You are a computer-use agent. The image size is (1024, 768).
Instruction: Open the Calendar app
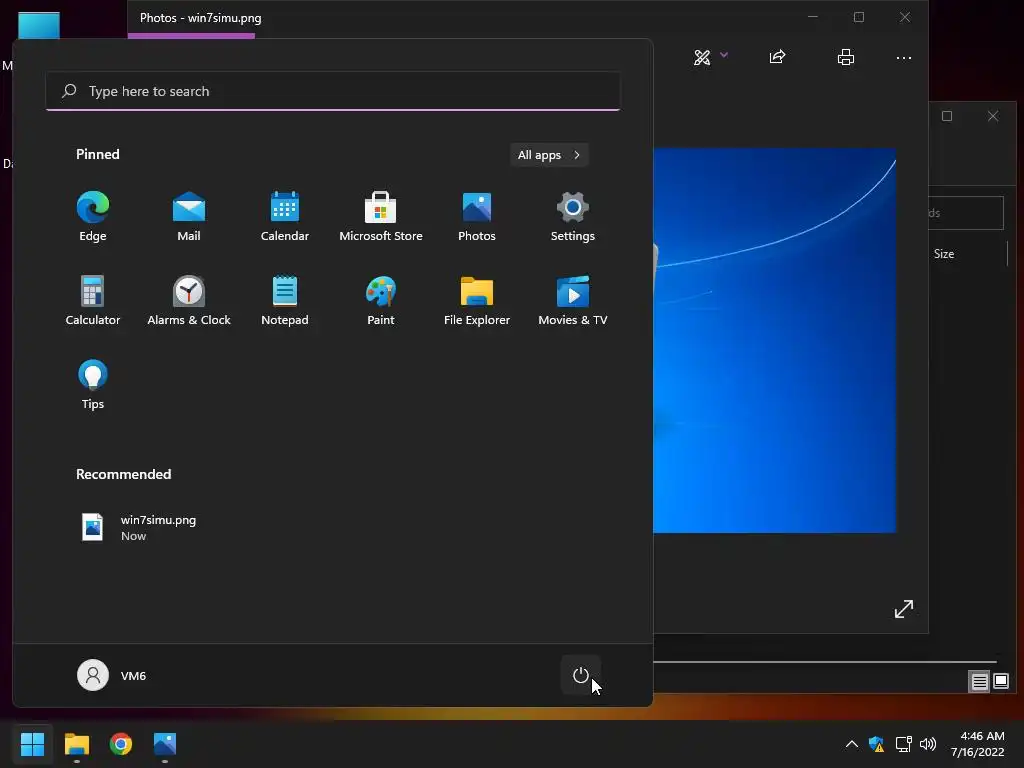pyautogui.click(x=285, y=217)
